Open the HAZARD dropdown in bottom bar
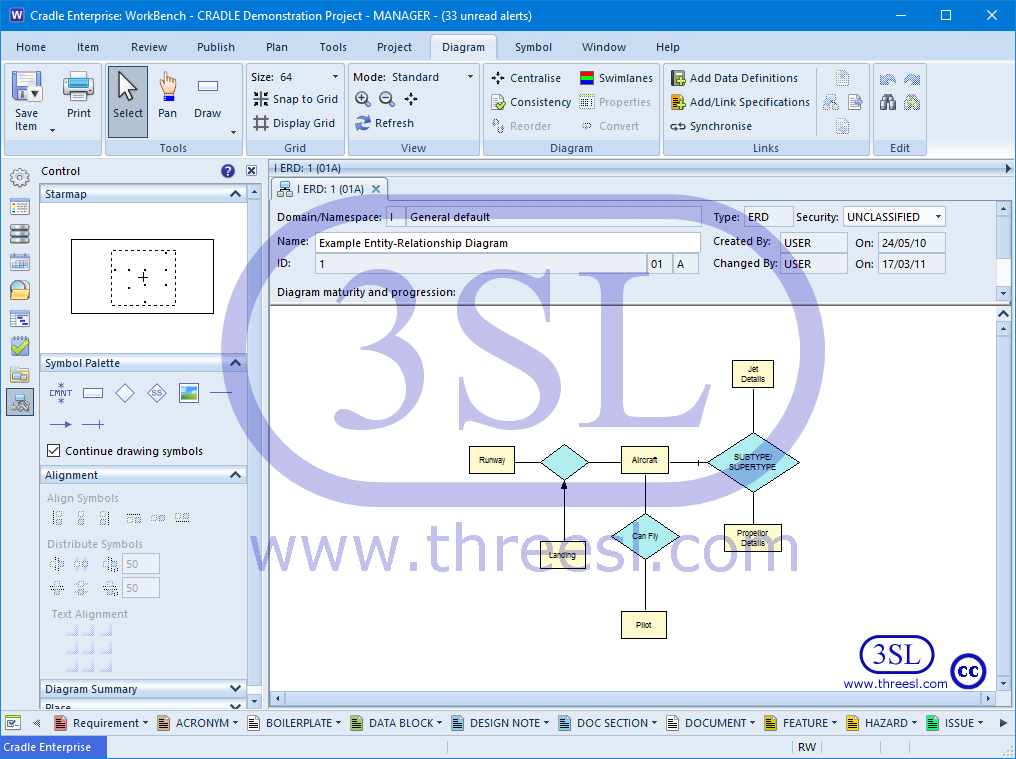Viewport: 1016px width, 759px height. [x=914, y=723]
